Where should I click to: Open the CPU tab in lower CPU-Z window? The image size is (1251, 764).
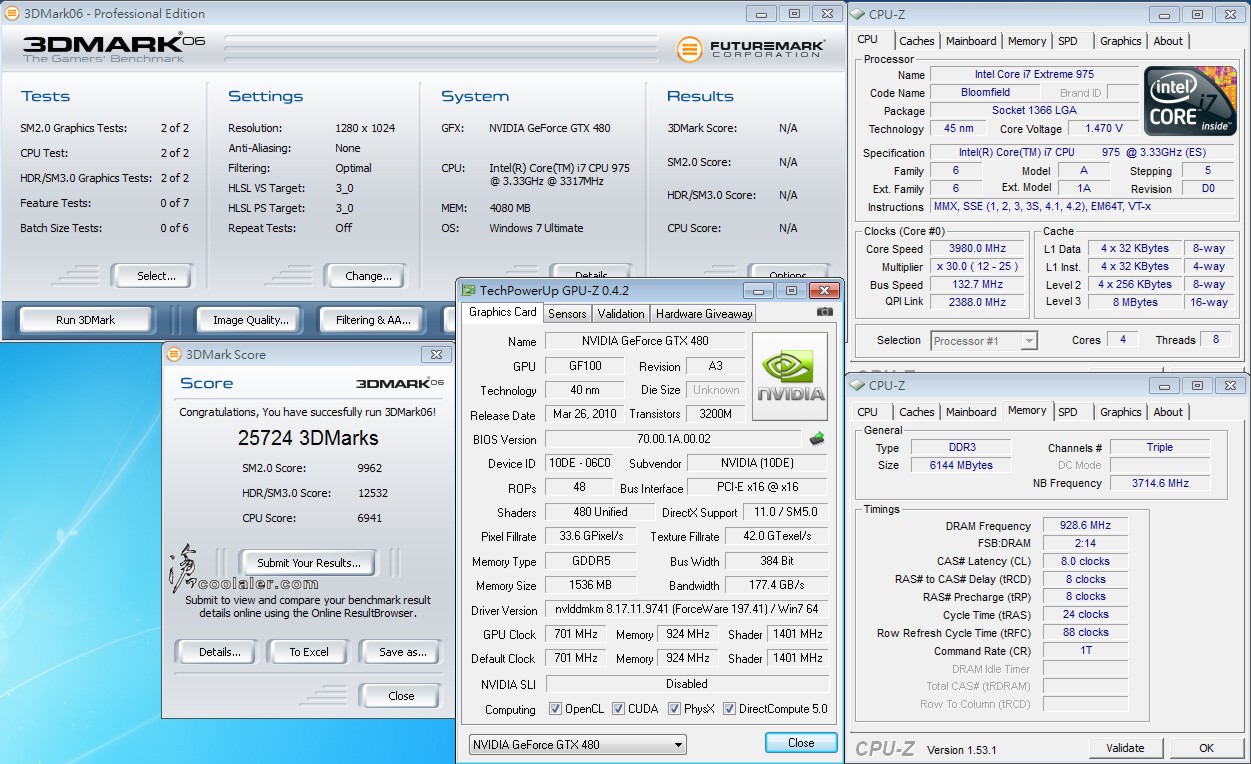click(x=867, y=412)
